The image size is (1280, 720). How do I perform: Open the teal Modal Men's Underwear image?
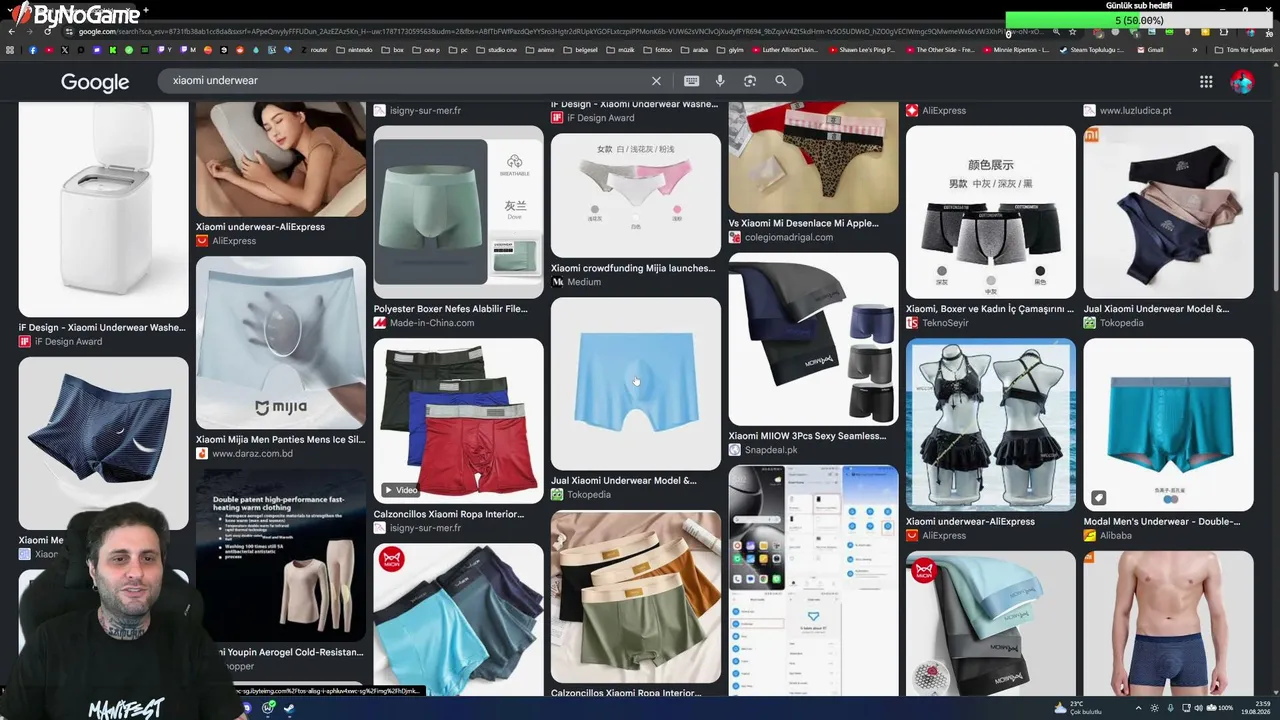point(1168,424)
